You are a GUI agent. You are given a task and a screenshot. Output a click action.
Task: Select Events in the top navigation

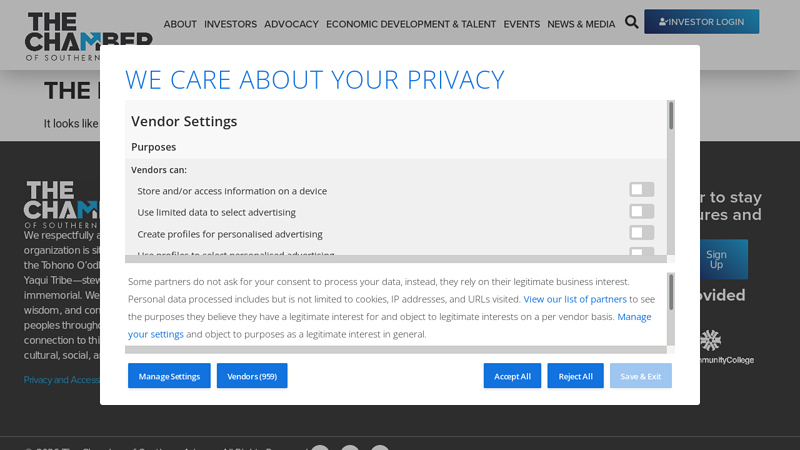click(x=521, y=24)
